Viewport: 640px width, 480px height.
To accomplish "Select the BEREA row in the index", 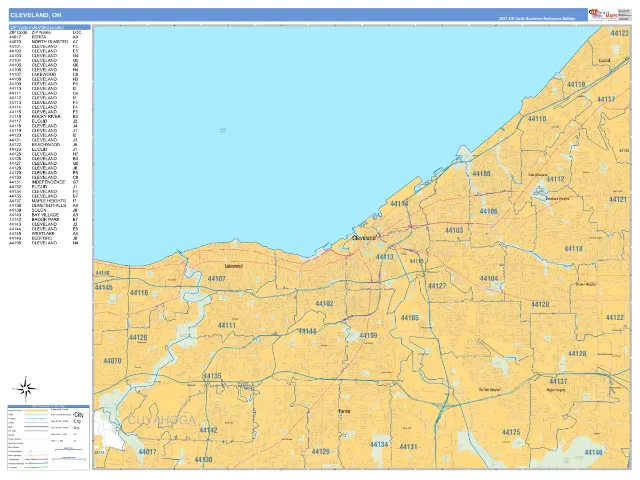I will (x=43, y=37).
